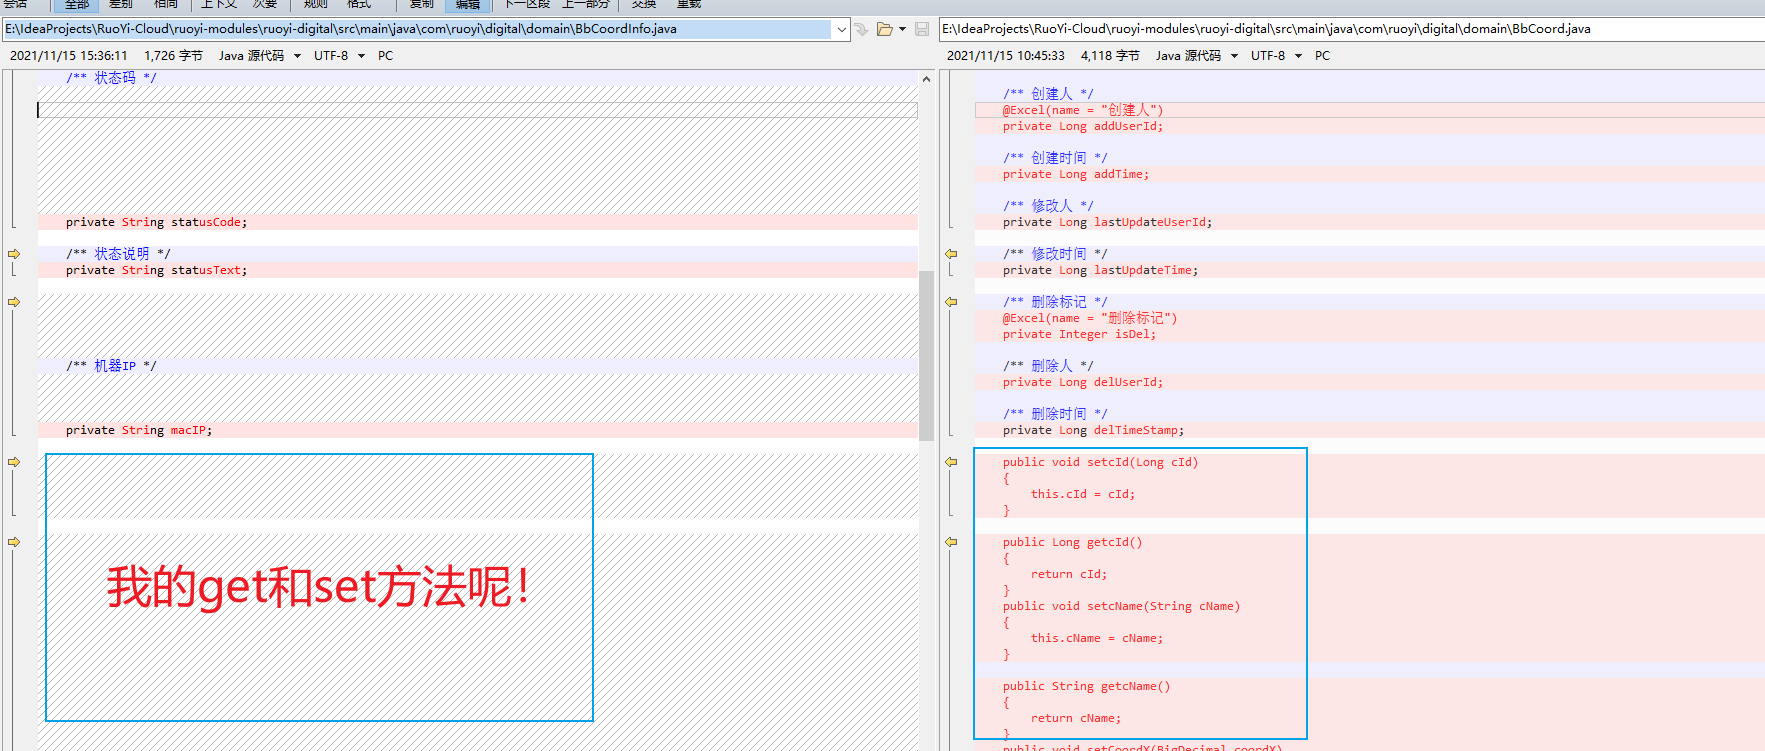Click the left pane vertical scrollbar thumb
Image resolution: width=1765 pixels, height=751 pixels.
point(926,355)
